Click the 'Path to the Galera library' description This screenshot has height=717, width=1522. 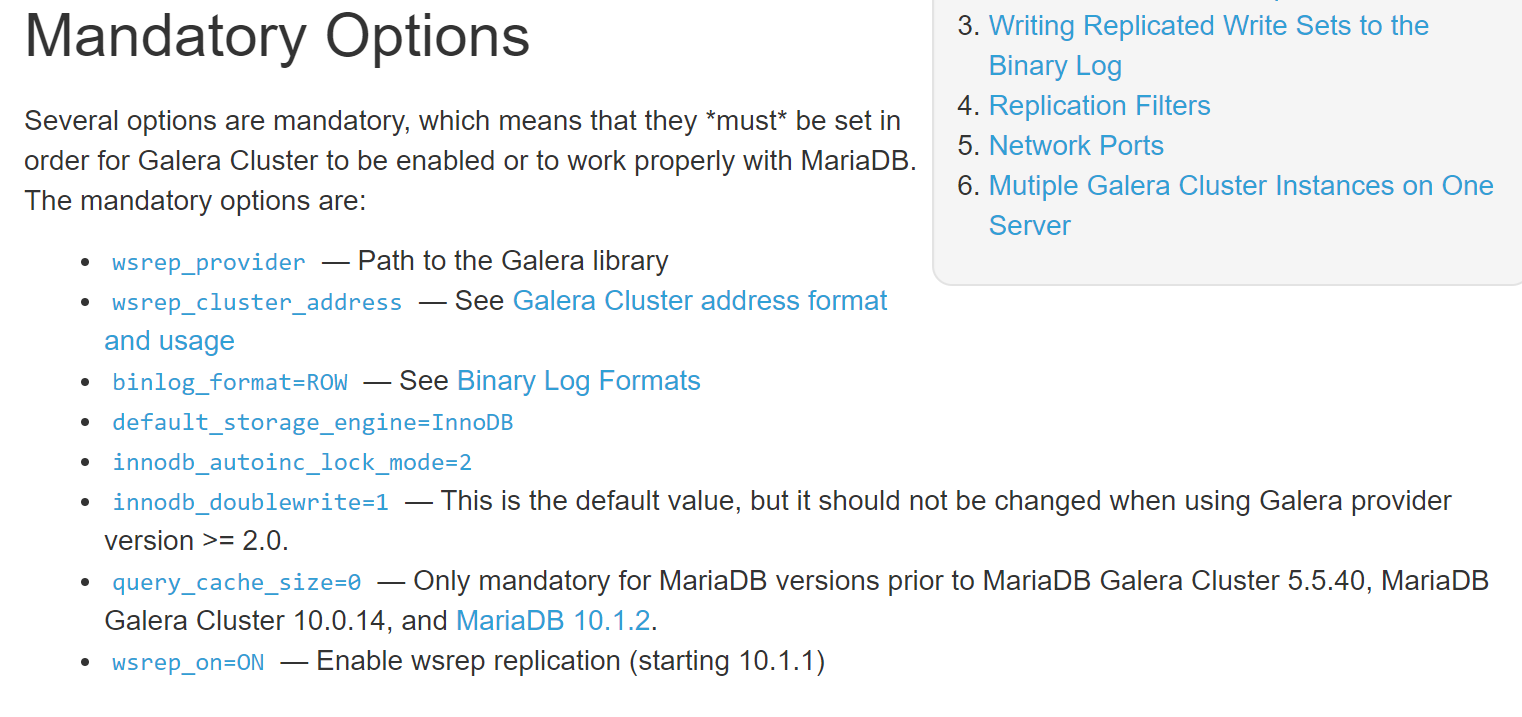pos(513,261)
